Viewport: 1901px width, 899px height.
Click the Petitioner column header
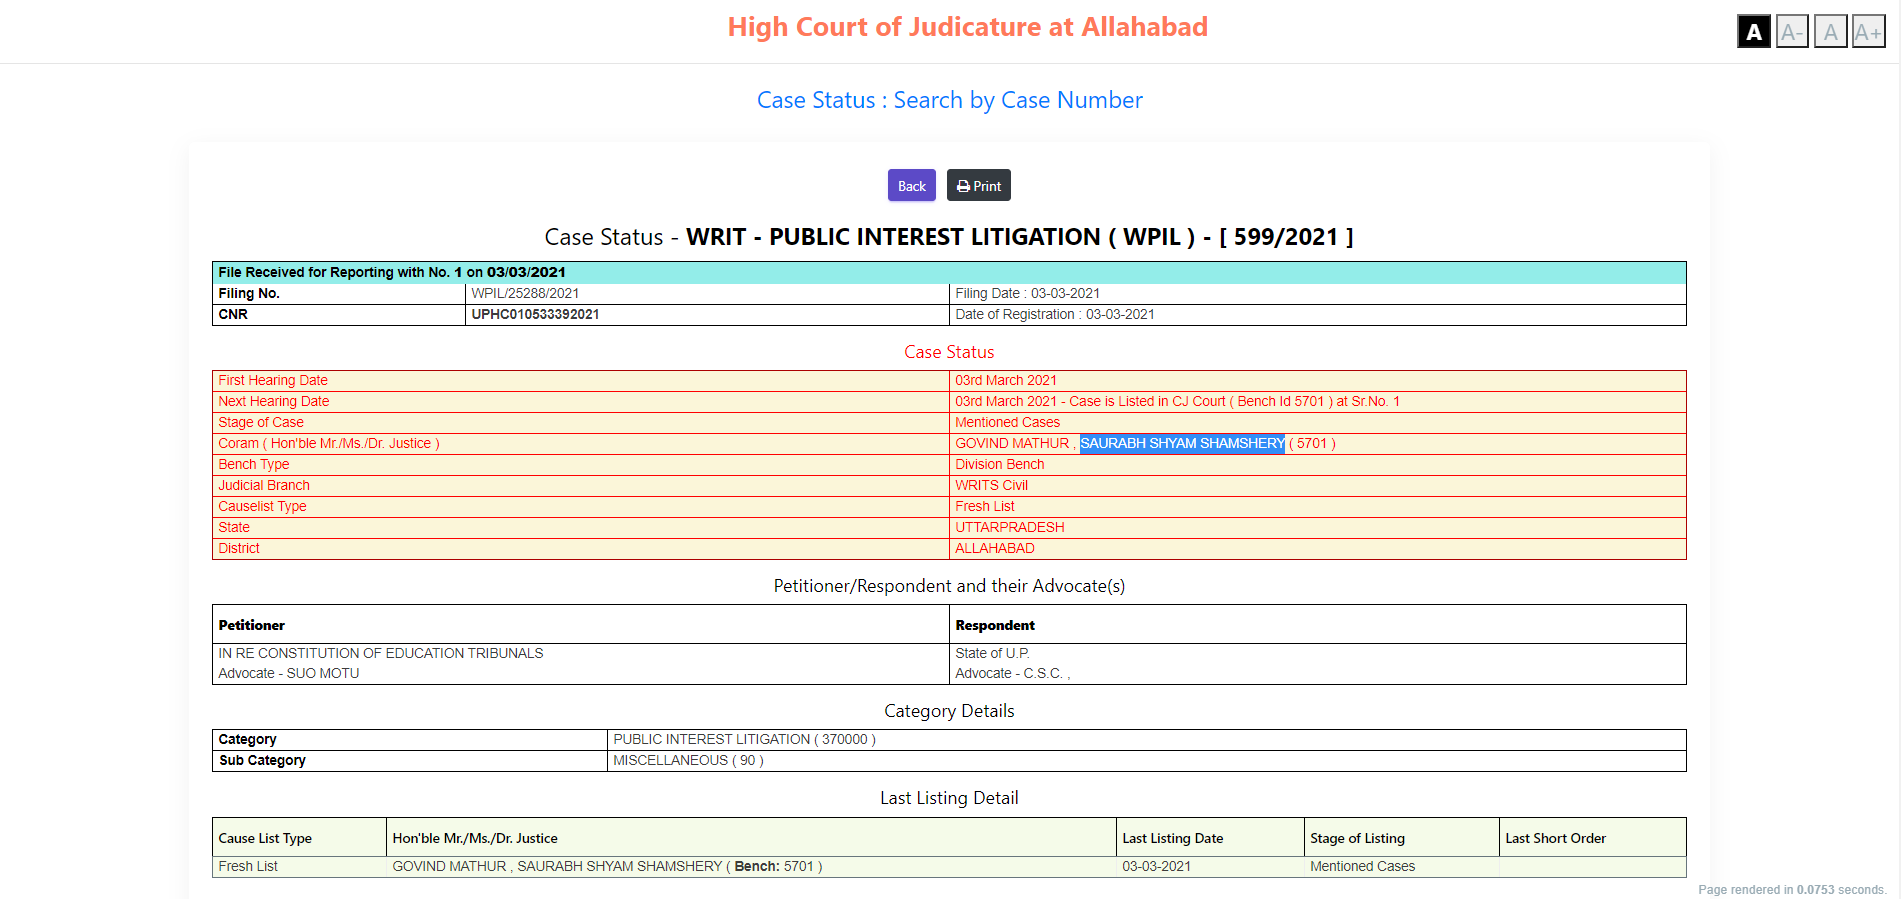click(252, 625)
